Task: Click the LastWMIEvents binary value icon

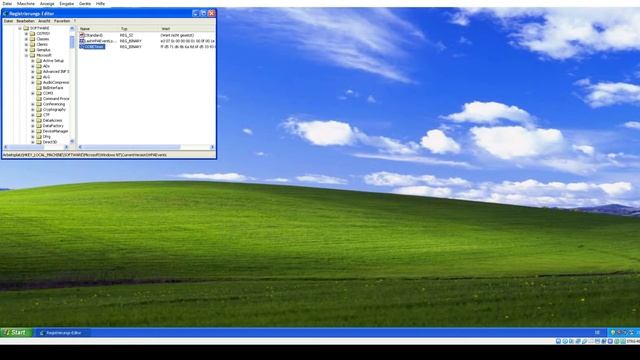Action: point(82,41)
